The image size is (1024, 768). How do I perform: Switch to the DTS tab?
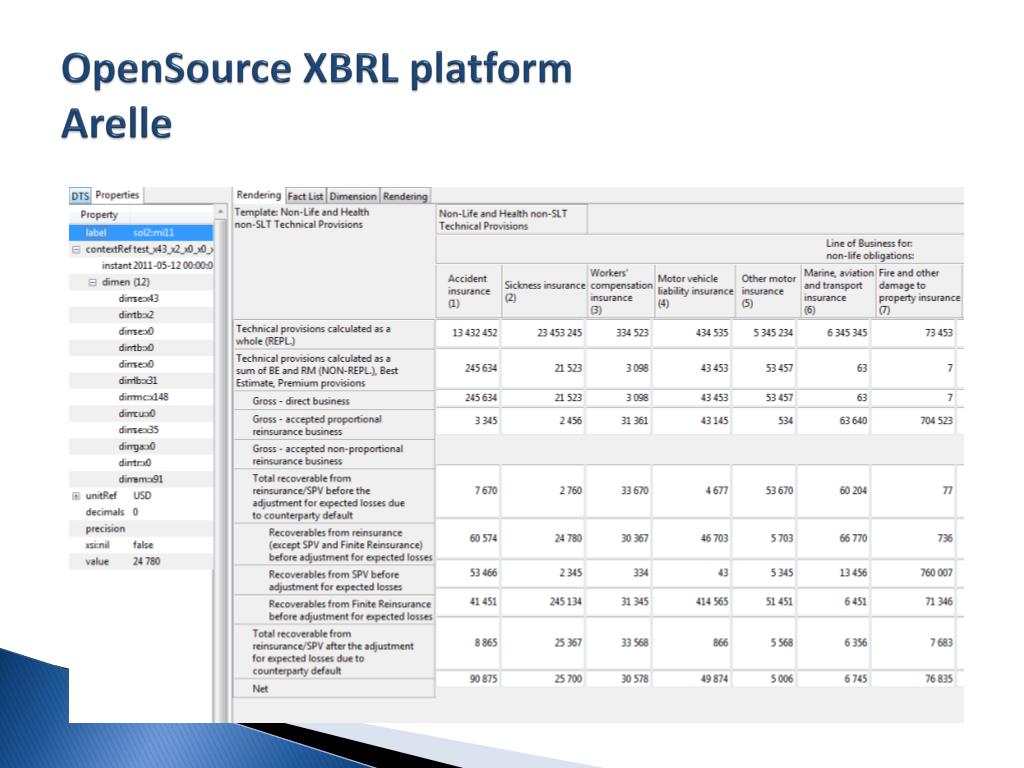pyautogui.click(x=80, y=195)
